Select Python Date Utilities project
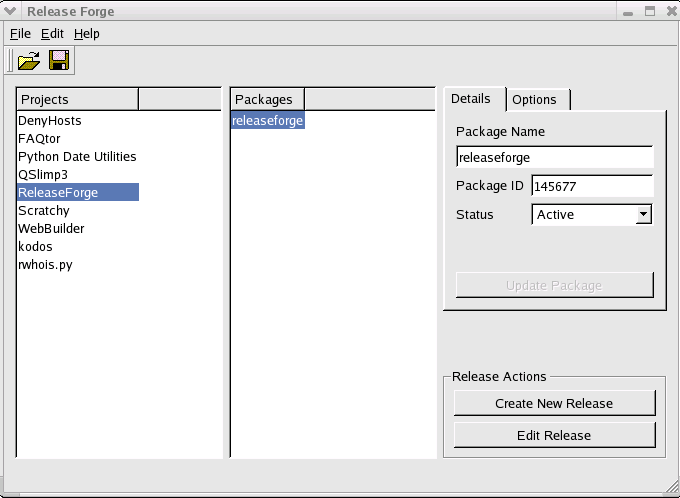Viewport: 680px width, 498px height. coord(77,157)
